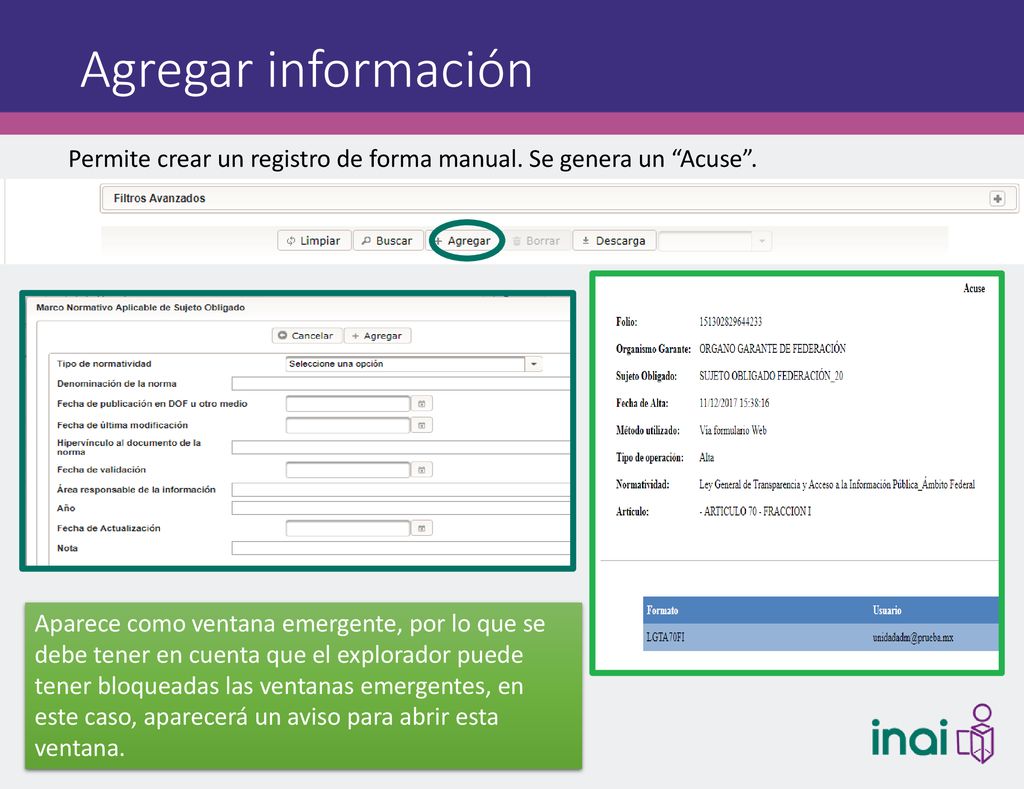Focus the Fecha de validación field
This screenshot has height=789, width=1024.
click(347, 470)
